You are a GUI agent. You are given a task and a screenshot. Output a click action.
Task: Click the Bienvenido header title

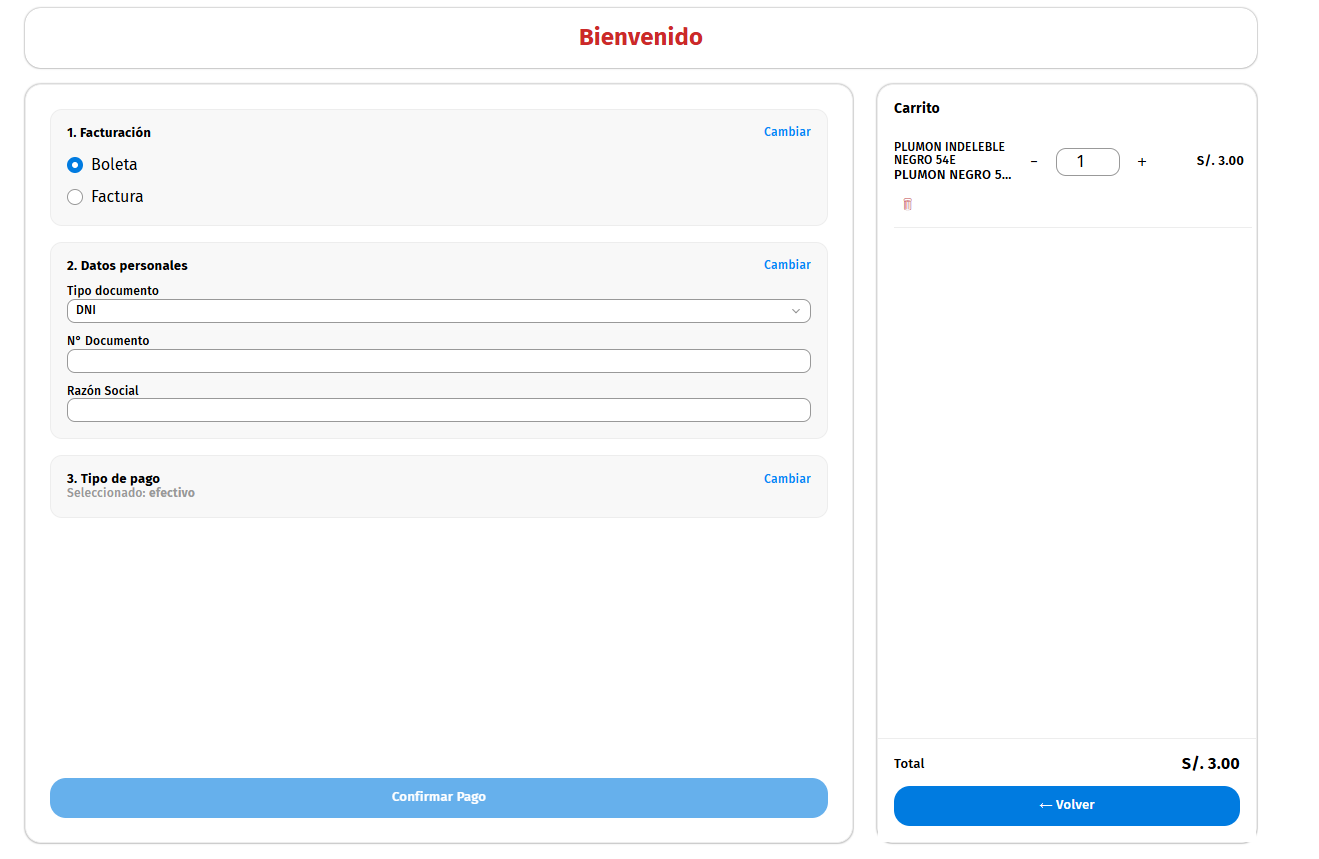pos(640,38)
